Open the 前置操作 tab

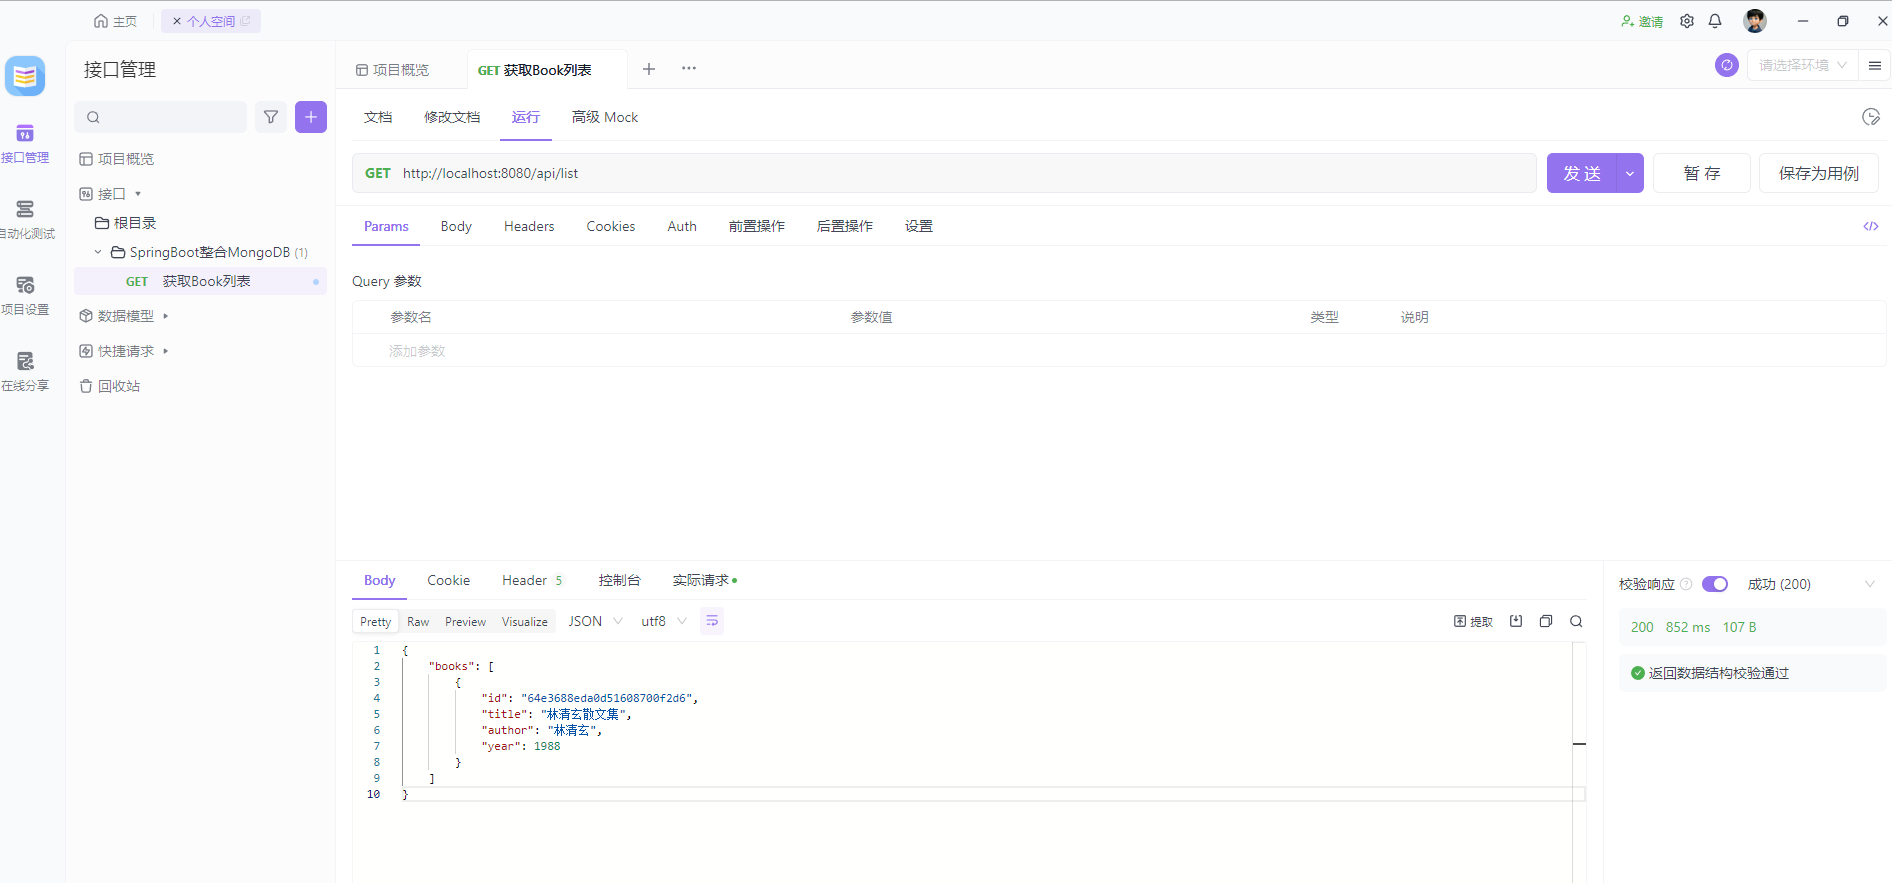click(x=757, y=226)
